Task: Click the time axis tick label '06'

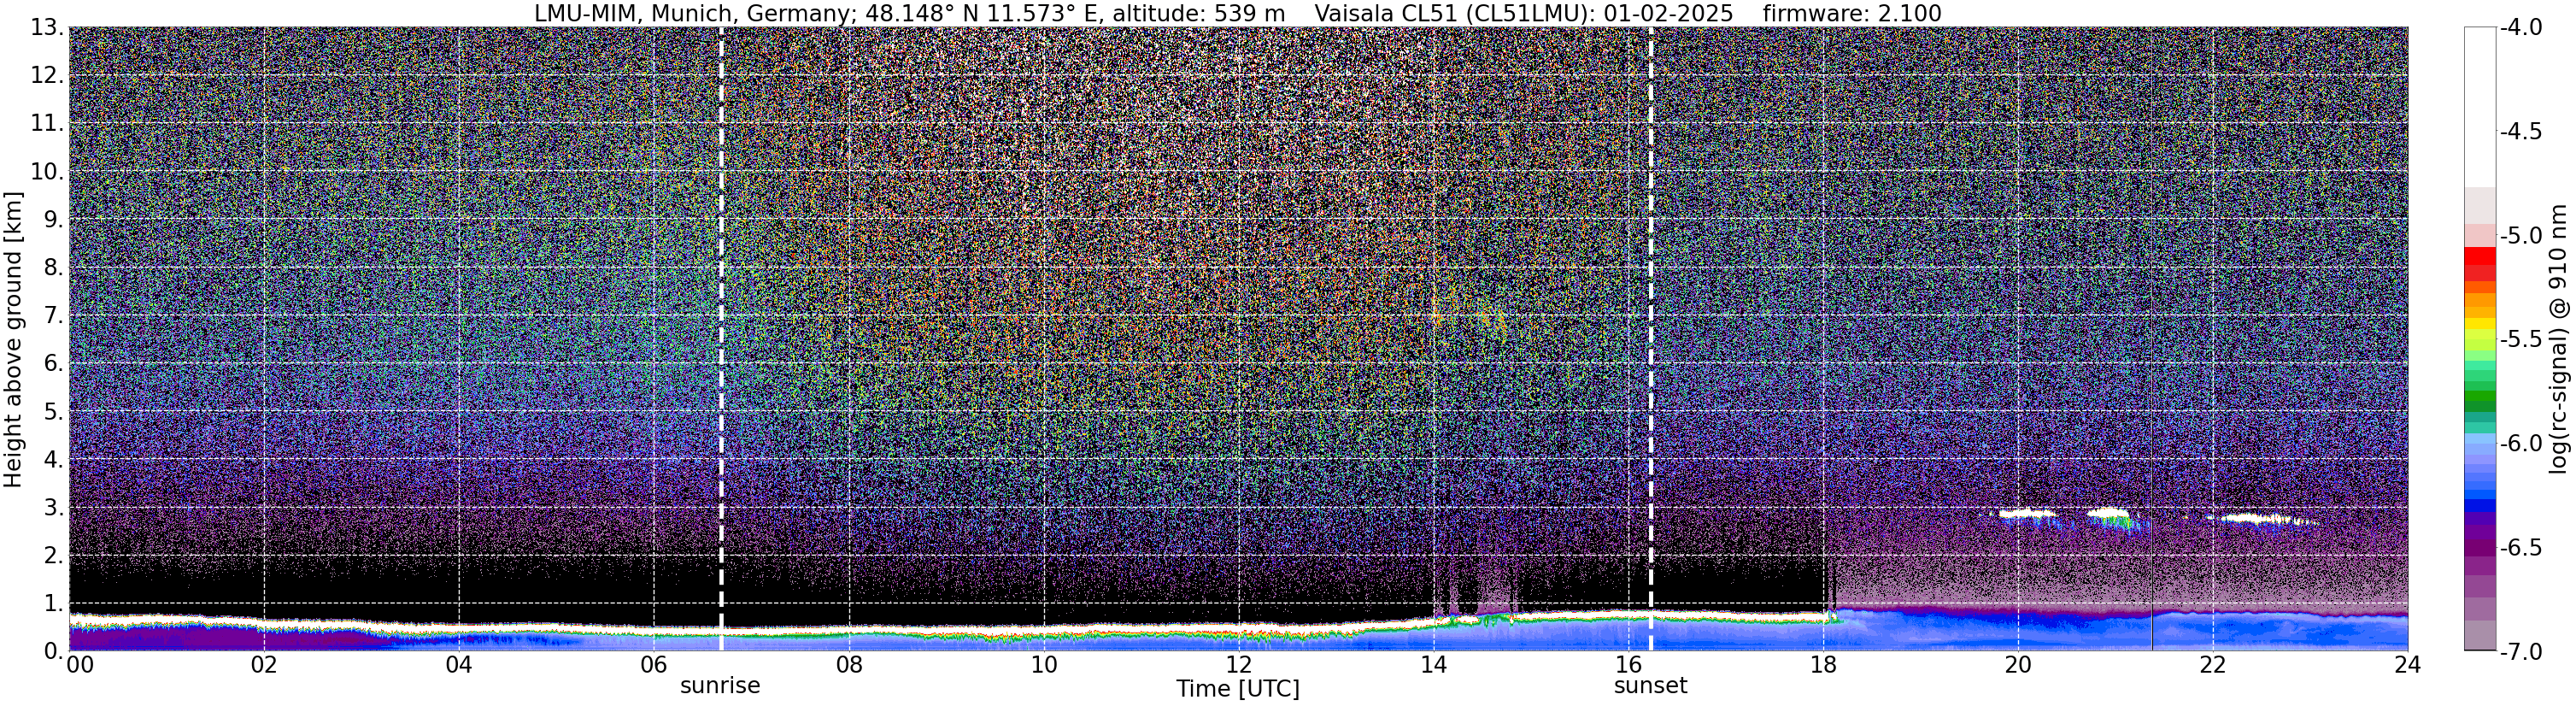Action: [653, 665]
